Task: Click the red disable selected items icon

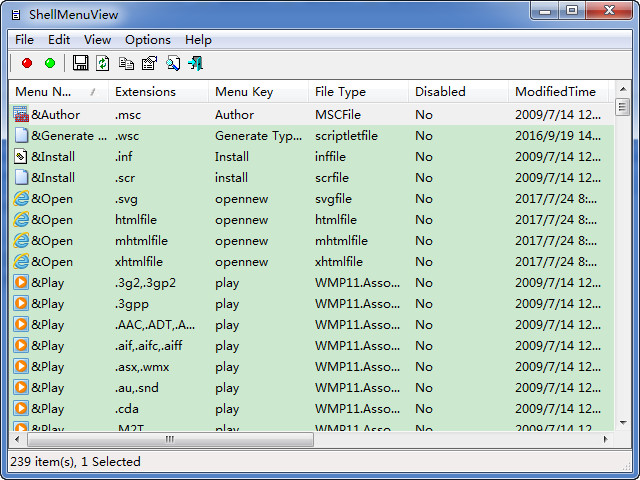Action: 26,63
